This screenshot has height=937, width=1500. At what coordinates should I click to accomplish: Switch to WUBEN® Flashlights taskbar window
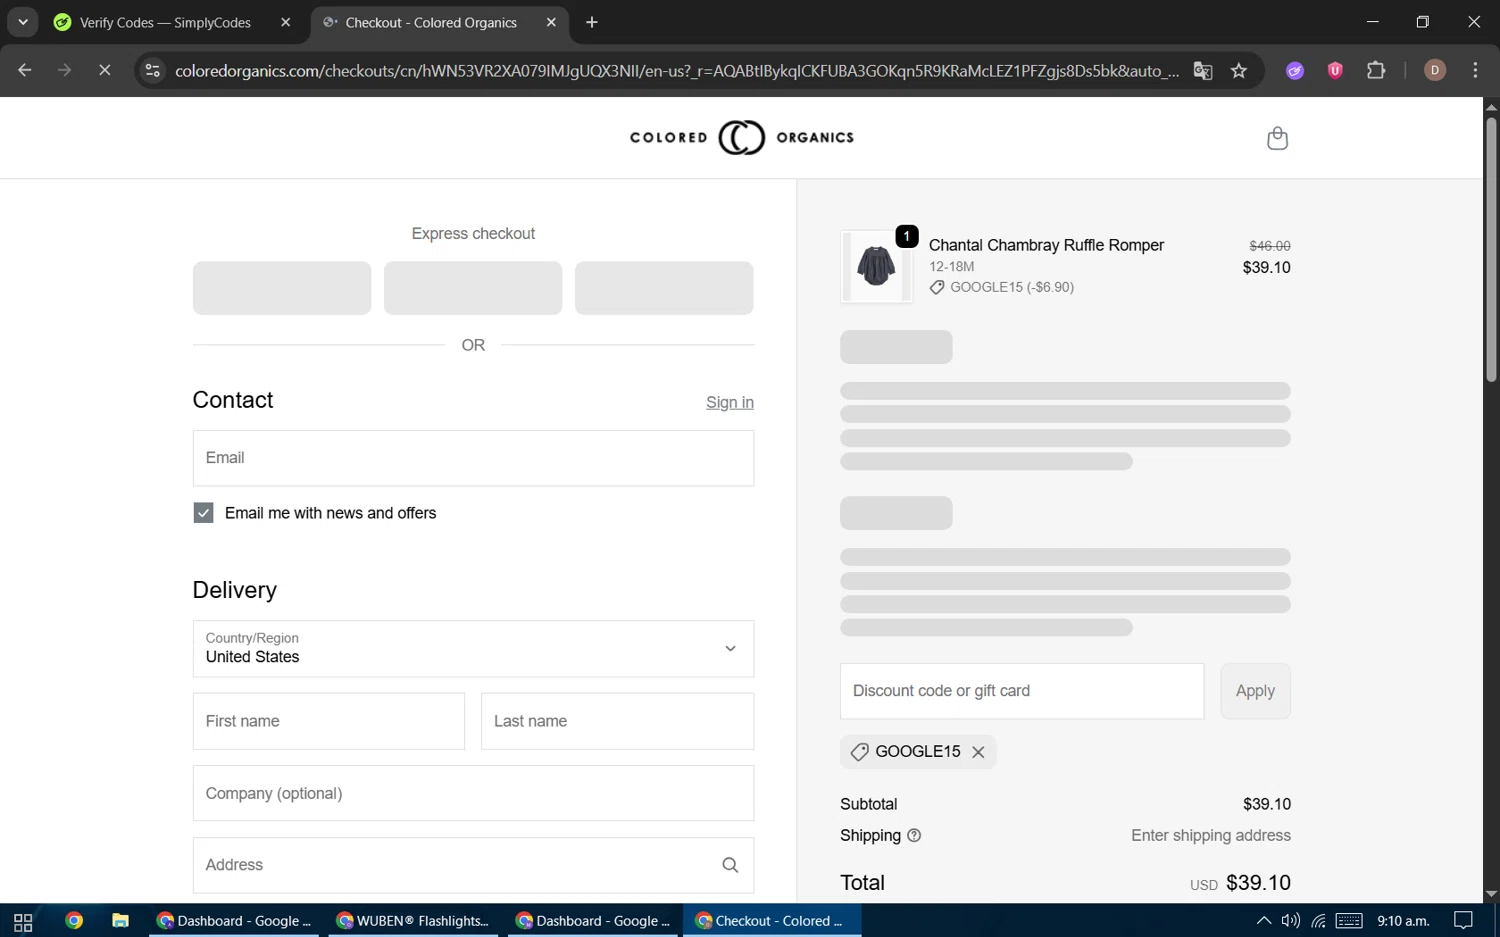[x=413, y=921]
